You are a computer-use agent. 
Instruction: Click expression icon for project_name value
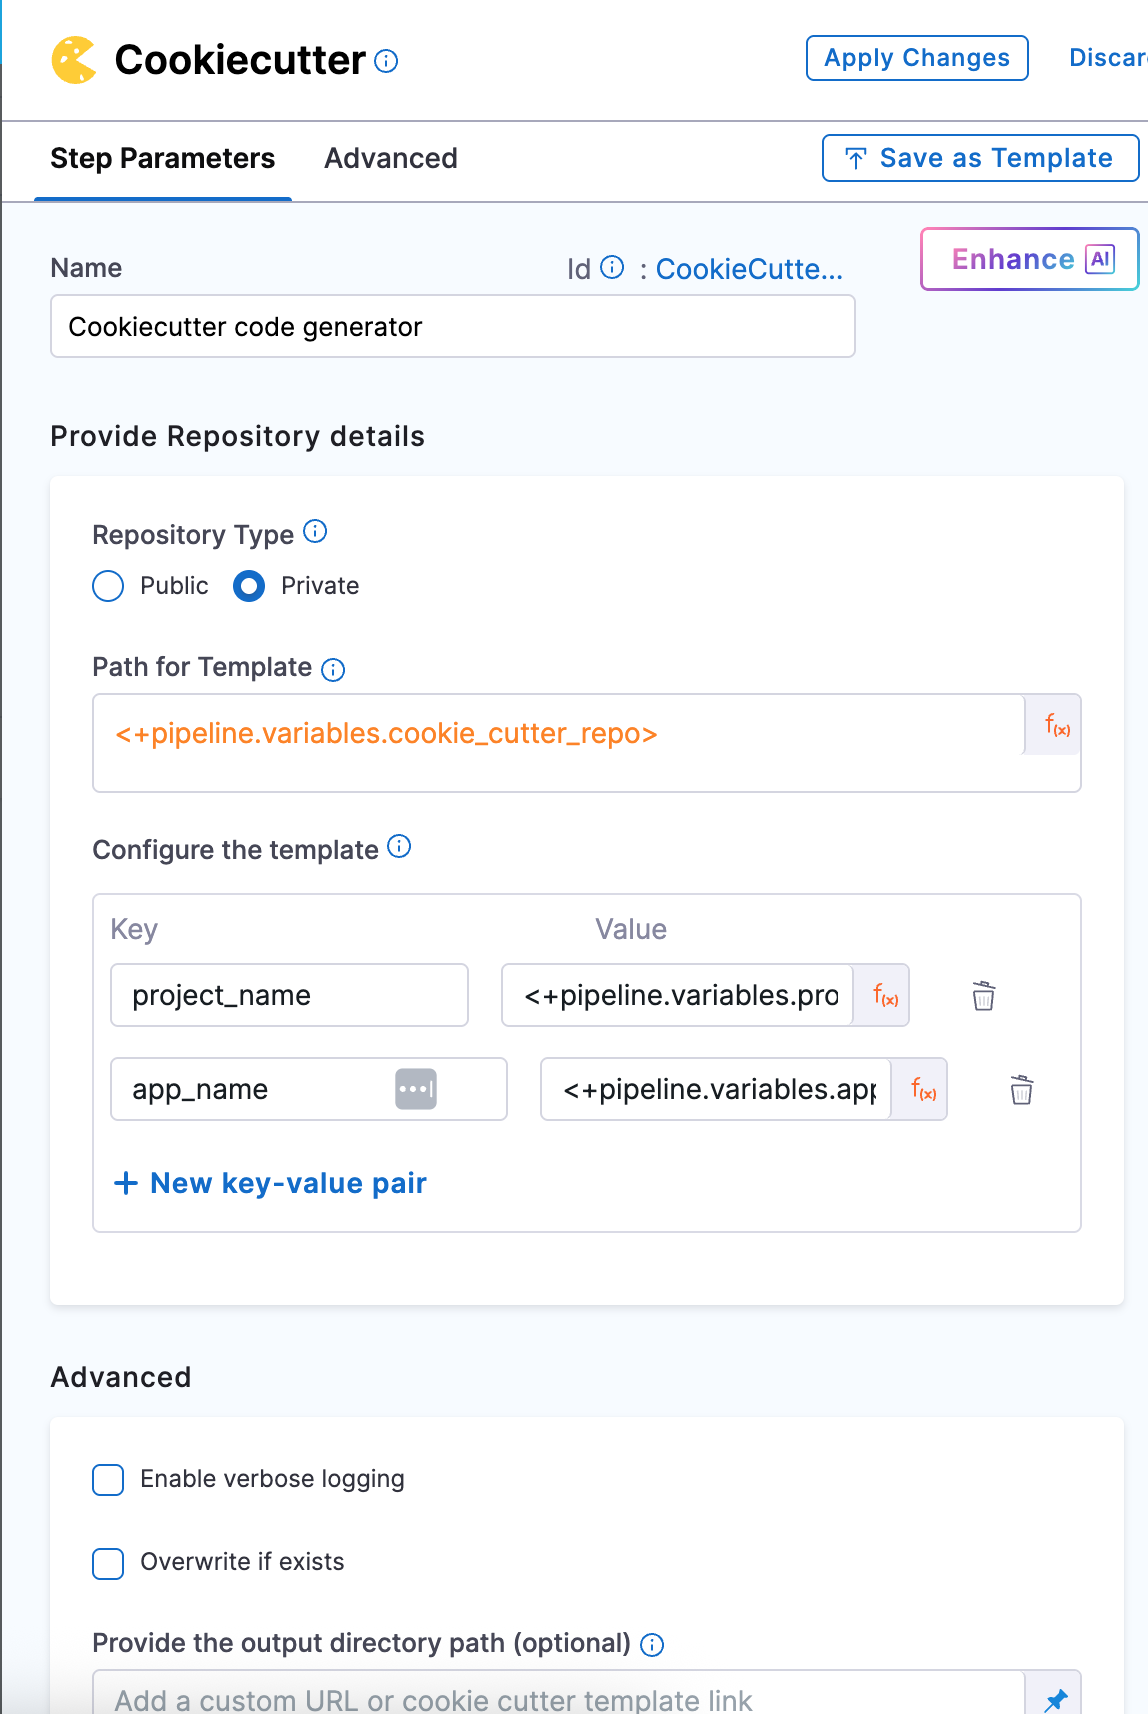[885, 996]
